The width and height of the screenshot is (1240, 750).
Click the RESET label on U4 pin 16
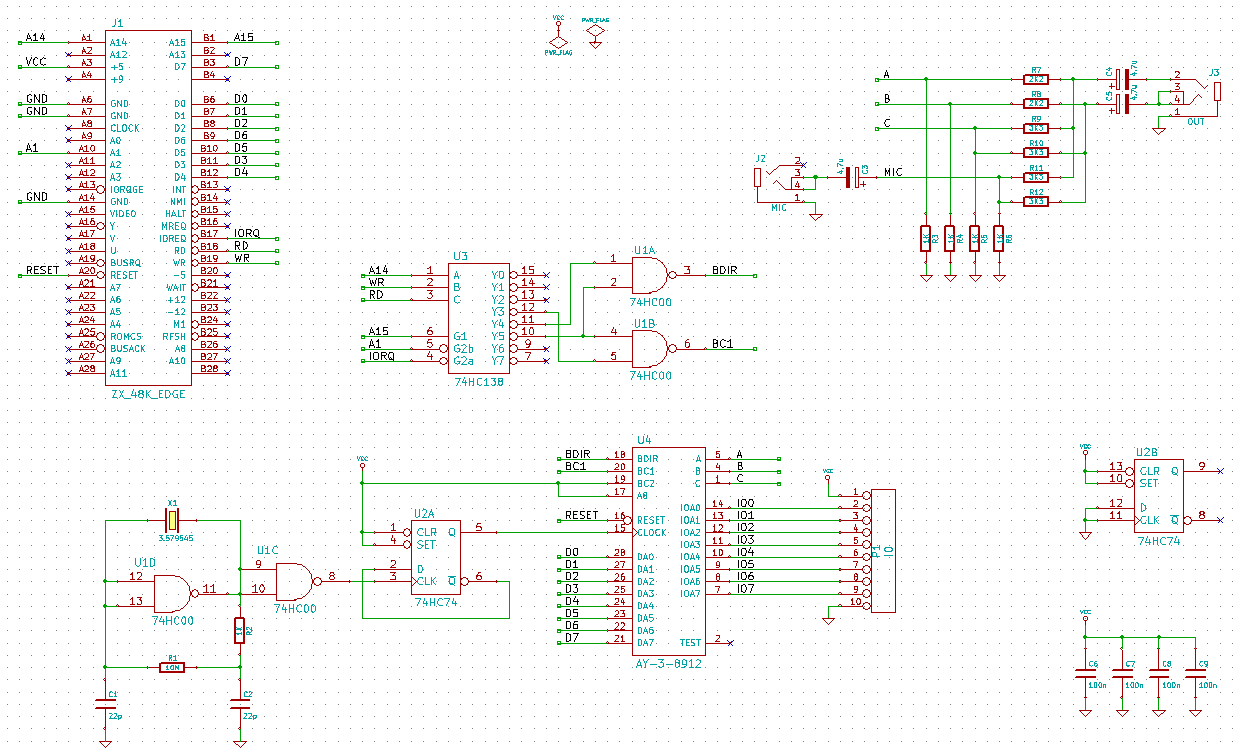(x=582, y=515)
